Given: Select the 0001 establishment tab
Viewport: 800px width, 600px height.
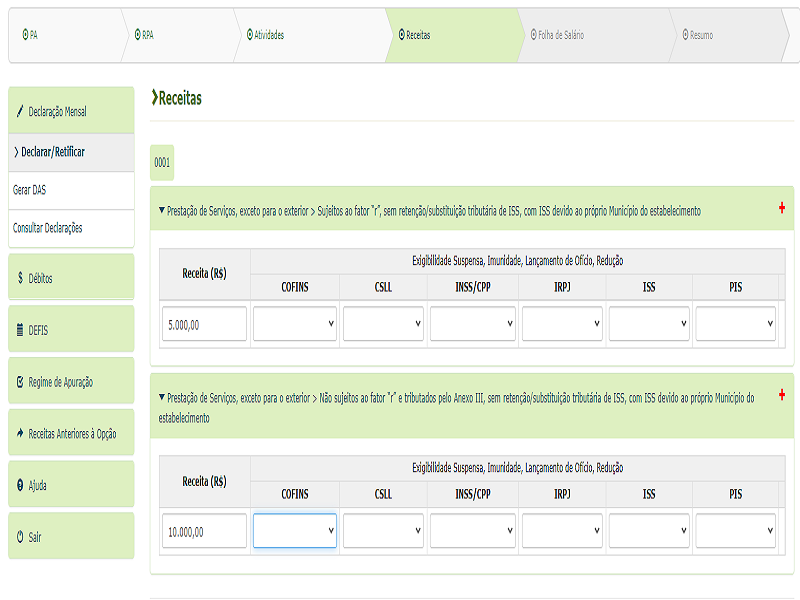Looking at the screenshot, I should point(162,161).
